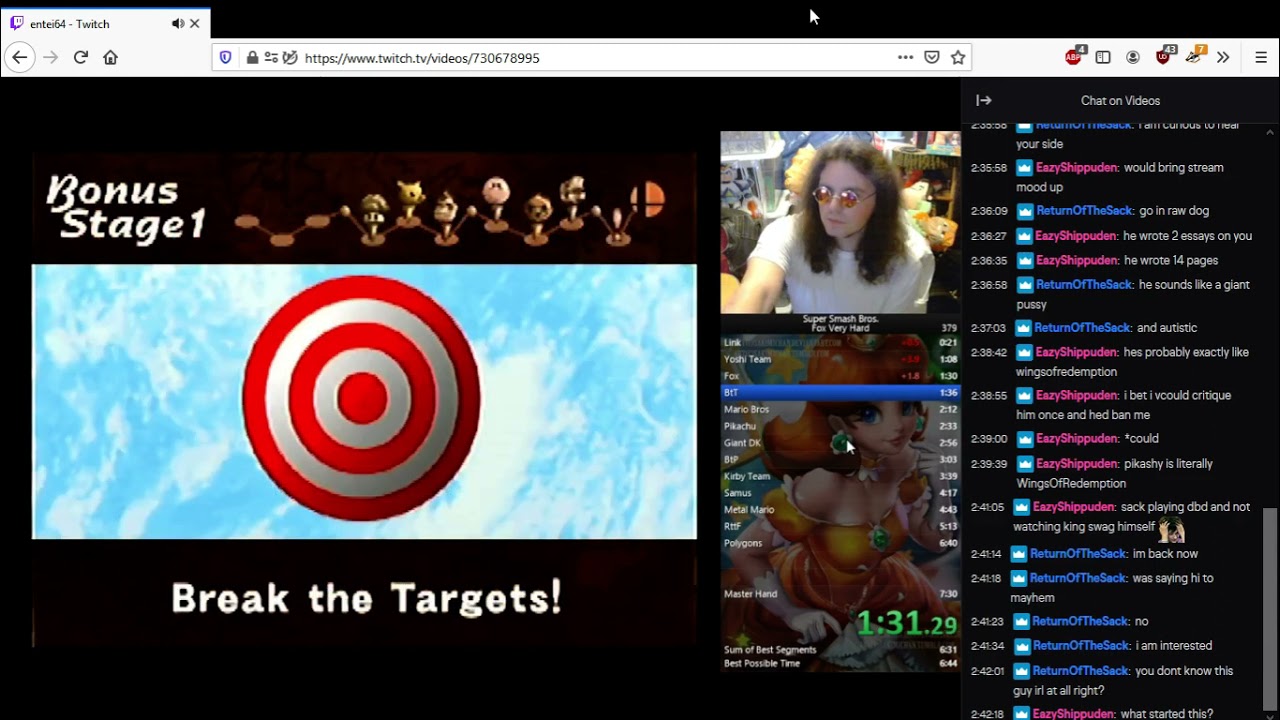Open ReturnOfTheSack's name on 'go in raw dog' message
The image size is (1280, 720).
(1085, 211)
